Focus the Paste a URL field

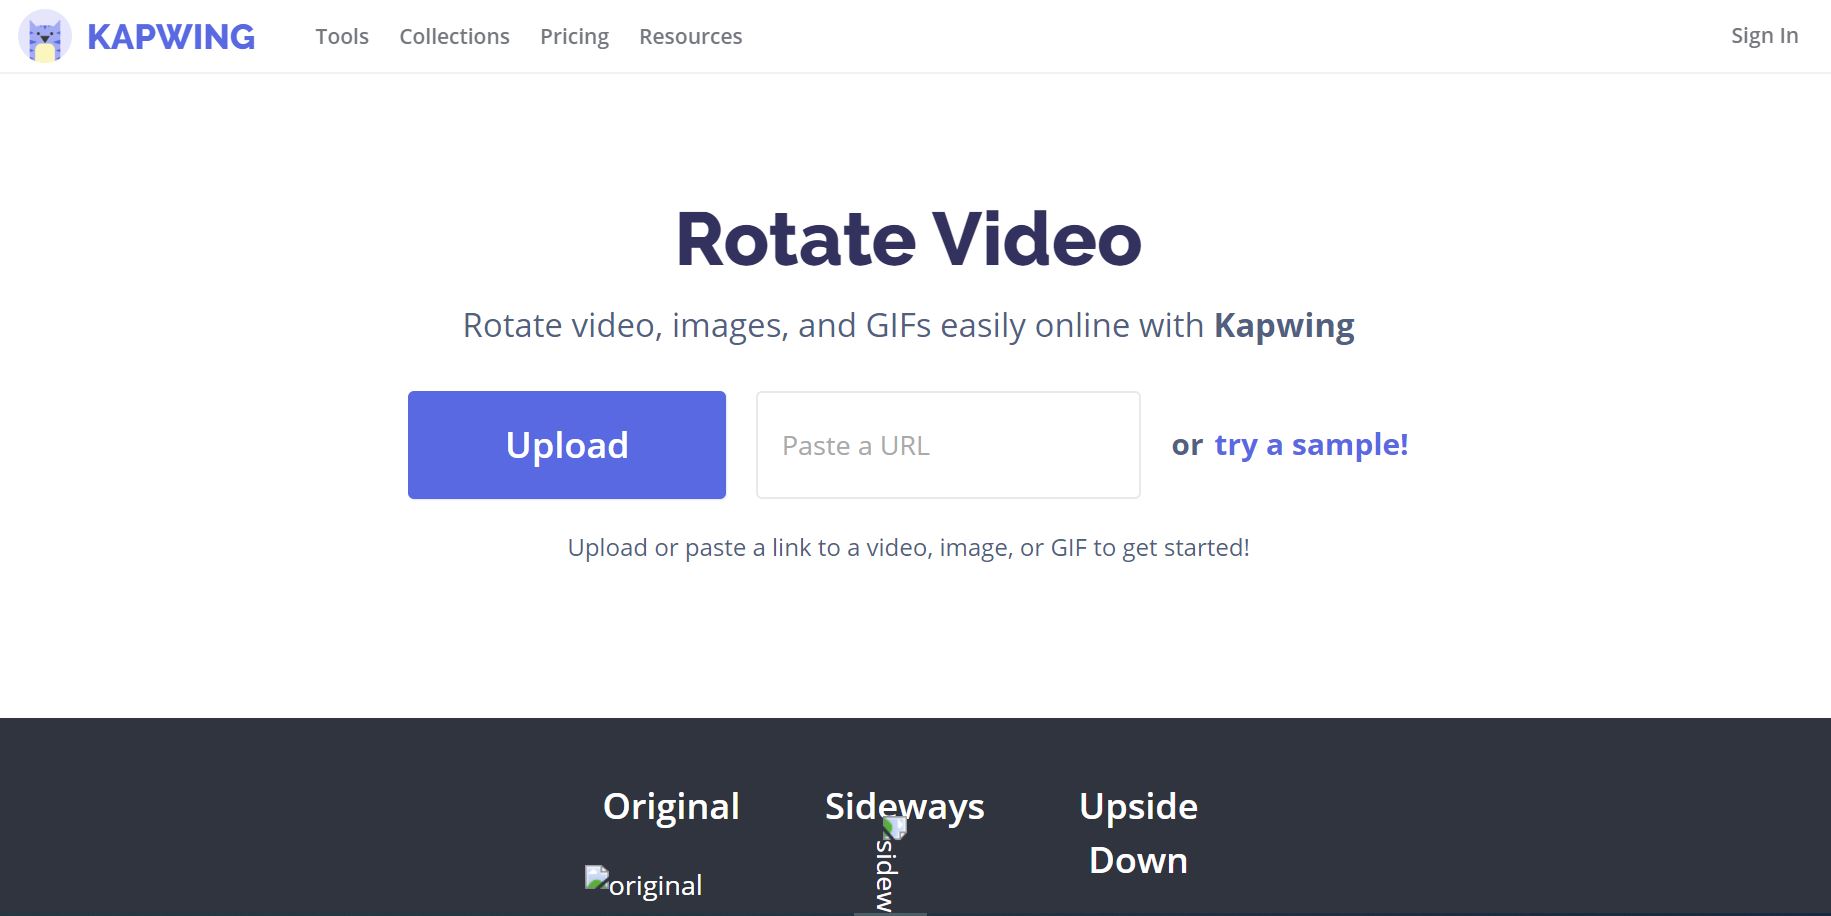click(x=948, y=445)
